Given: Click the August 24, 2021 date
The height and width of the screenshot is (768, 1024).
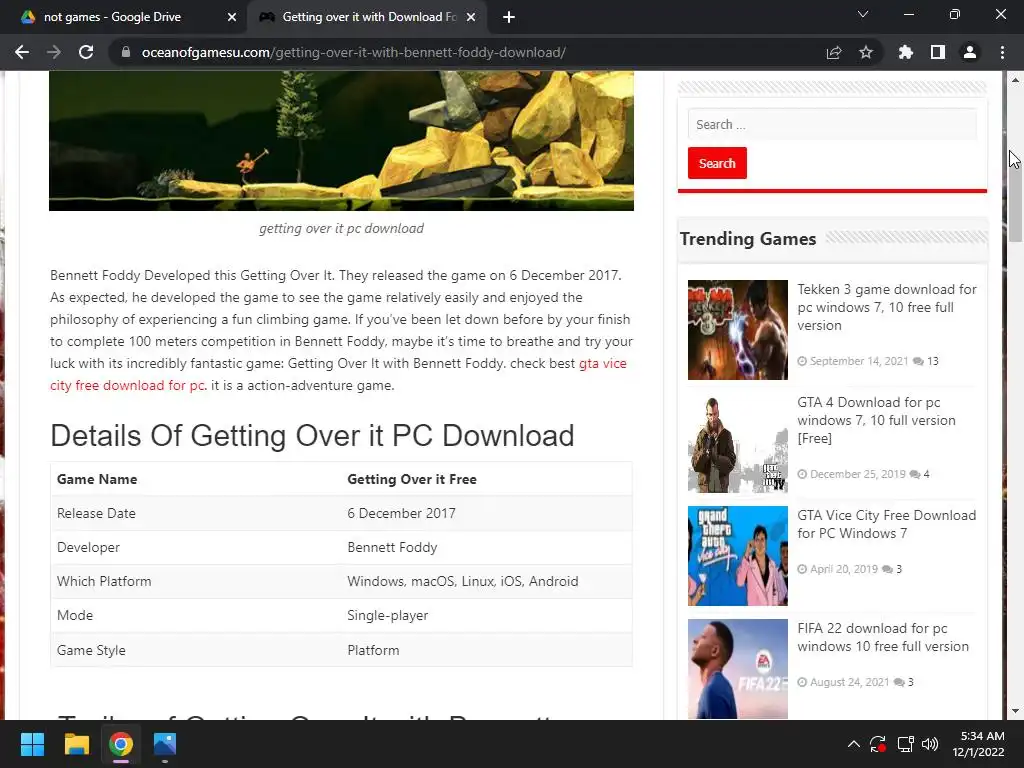Looking at the screenshot, I should 850,682.
